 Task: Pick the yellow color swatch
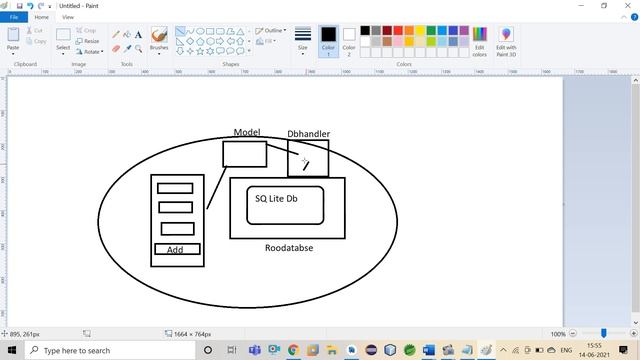[x=420, y=30]
